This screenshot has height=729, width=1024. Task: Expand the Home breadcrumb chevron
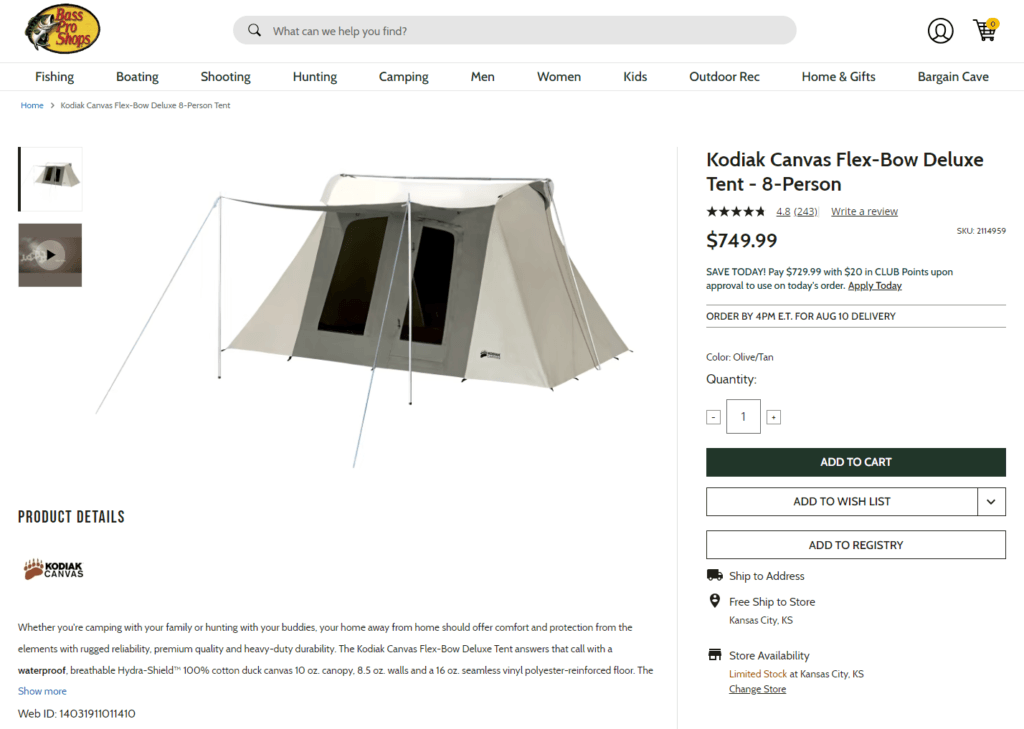[52, 104]
